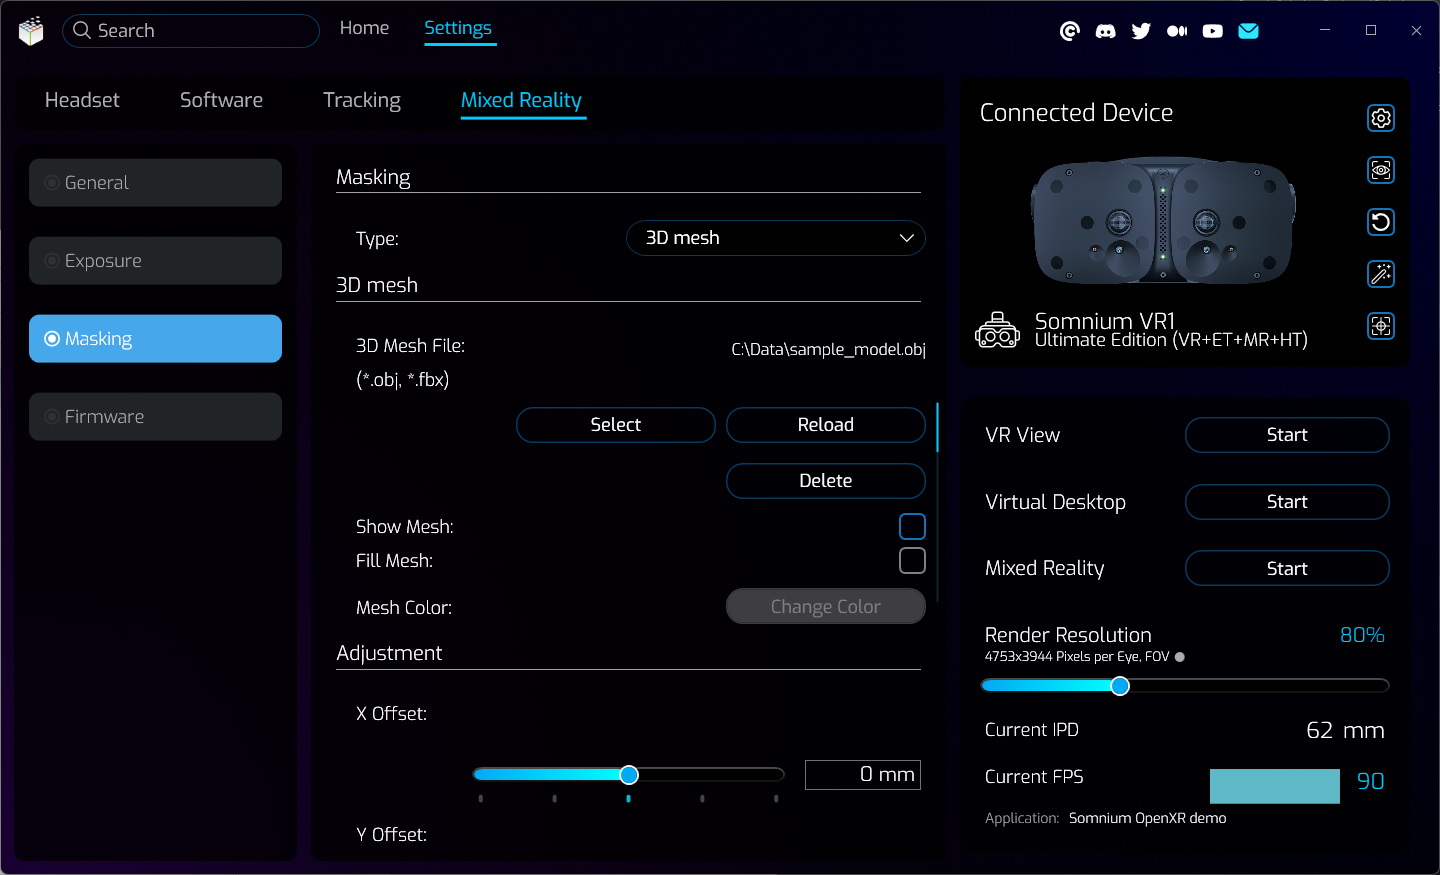Open the Discord icon link
1440x875 pixels.
point(1105,31)
